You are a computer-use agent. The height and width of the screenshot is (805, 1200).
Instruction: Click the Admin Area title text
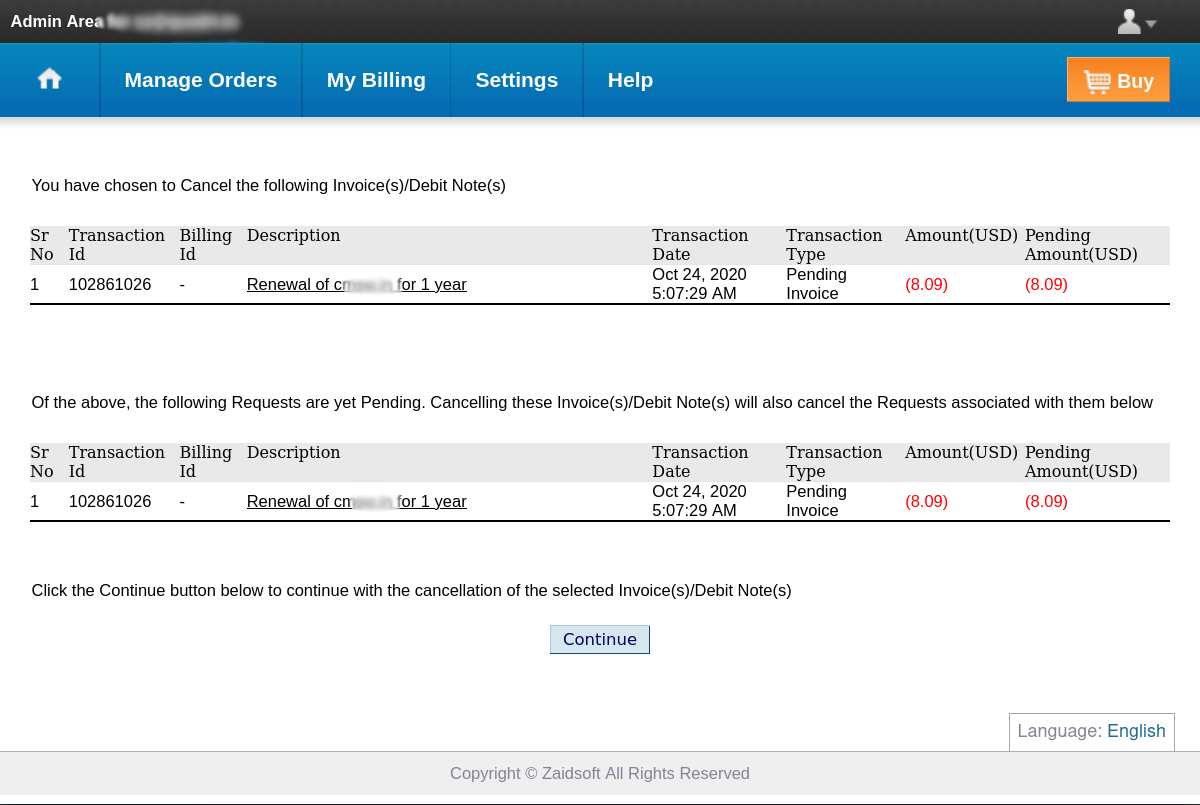coord(57,21)
